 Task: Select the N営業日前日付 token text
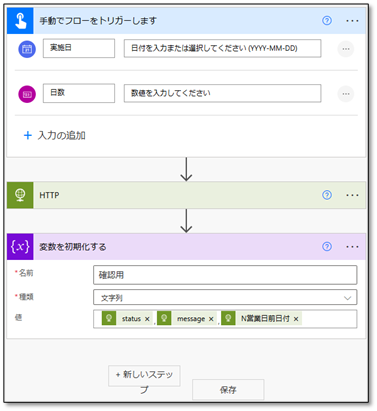(265, 319)
